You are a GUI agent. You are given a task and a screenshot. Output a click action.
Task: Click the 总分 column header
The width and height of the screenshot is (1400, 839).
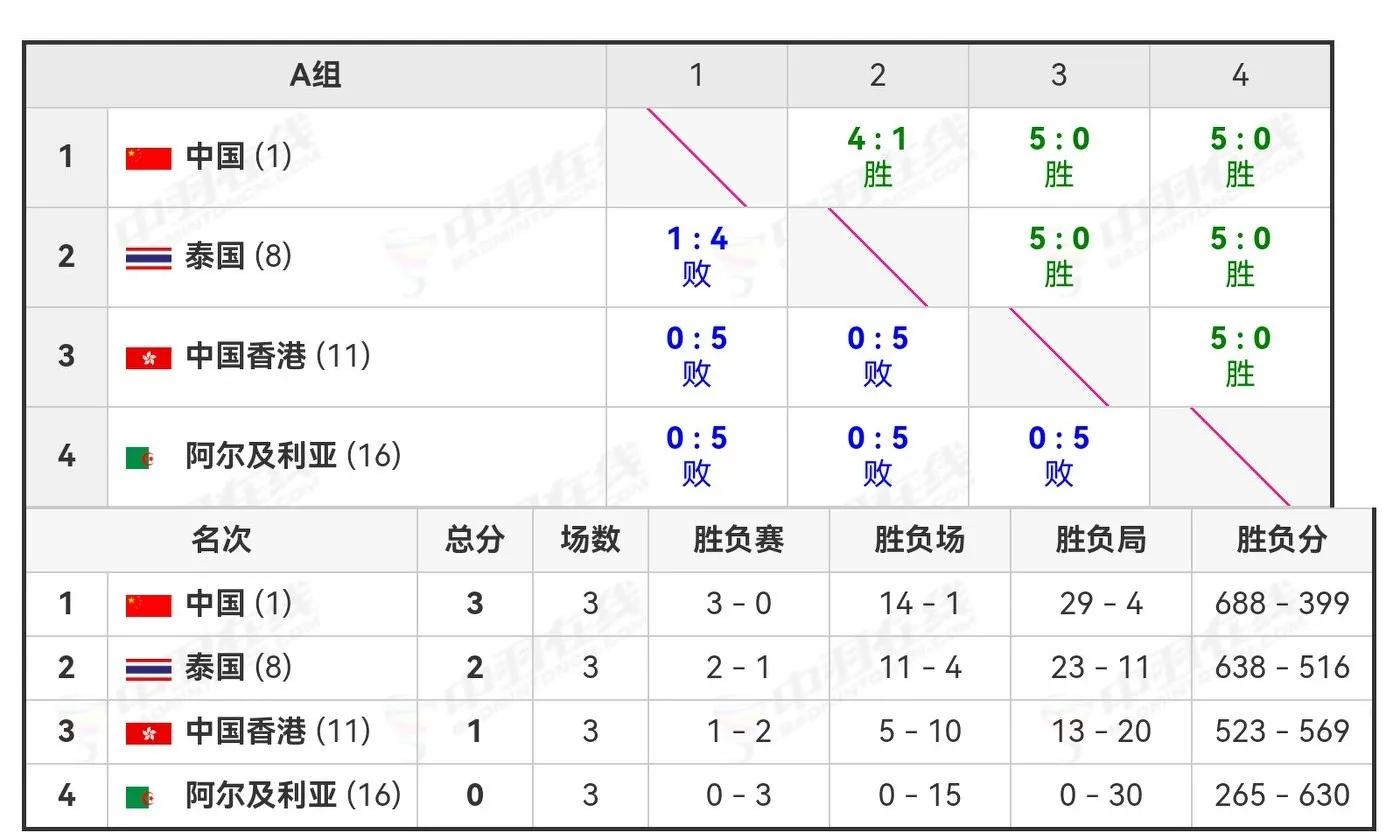click(x=475, y=540)
